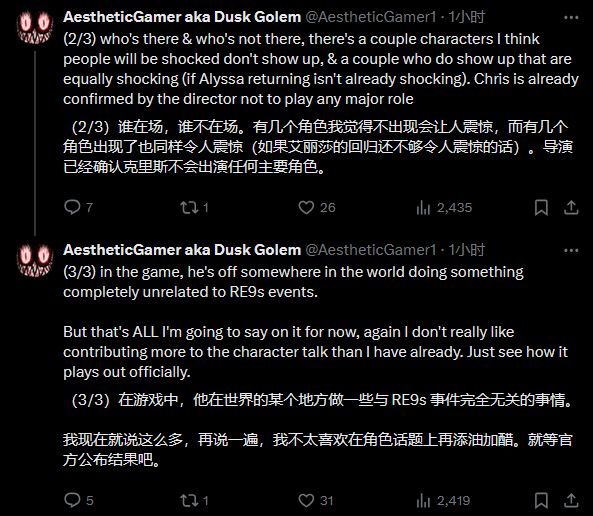The width and height of the screenshot is (593, 516).
Task: Open more options menu on (2/3) tweet
Action: pyautogui.click(x=571, y=17)
